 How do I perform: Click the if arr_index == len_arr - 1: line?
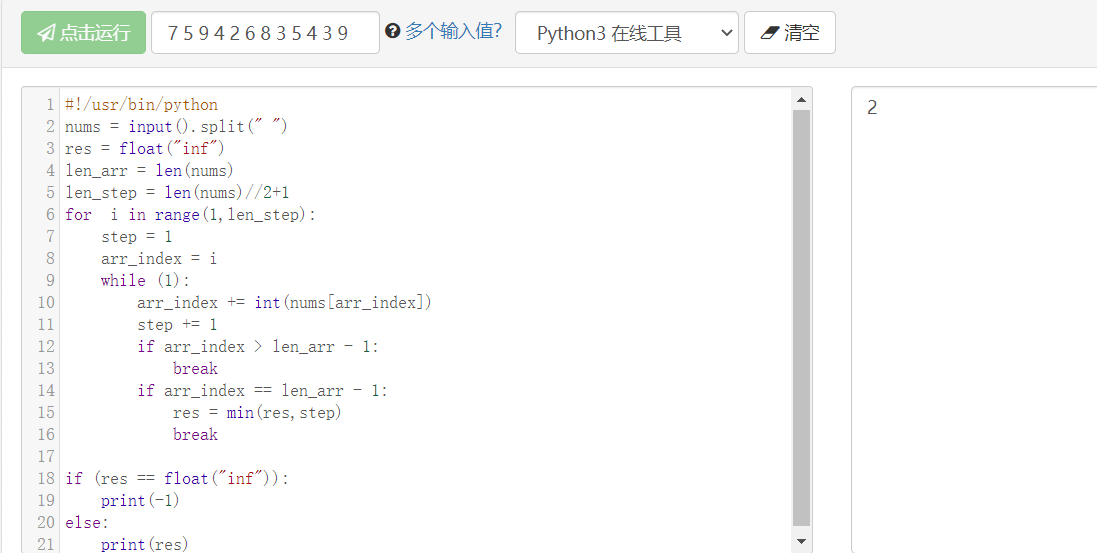click(x=262, y=391)
